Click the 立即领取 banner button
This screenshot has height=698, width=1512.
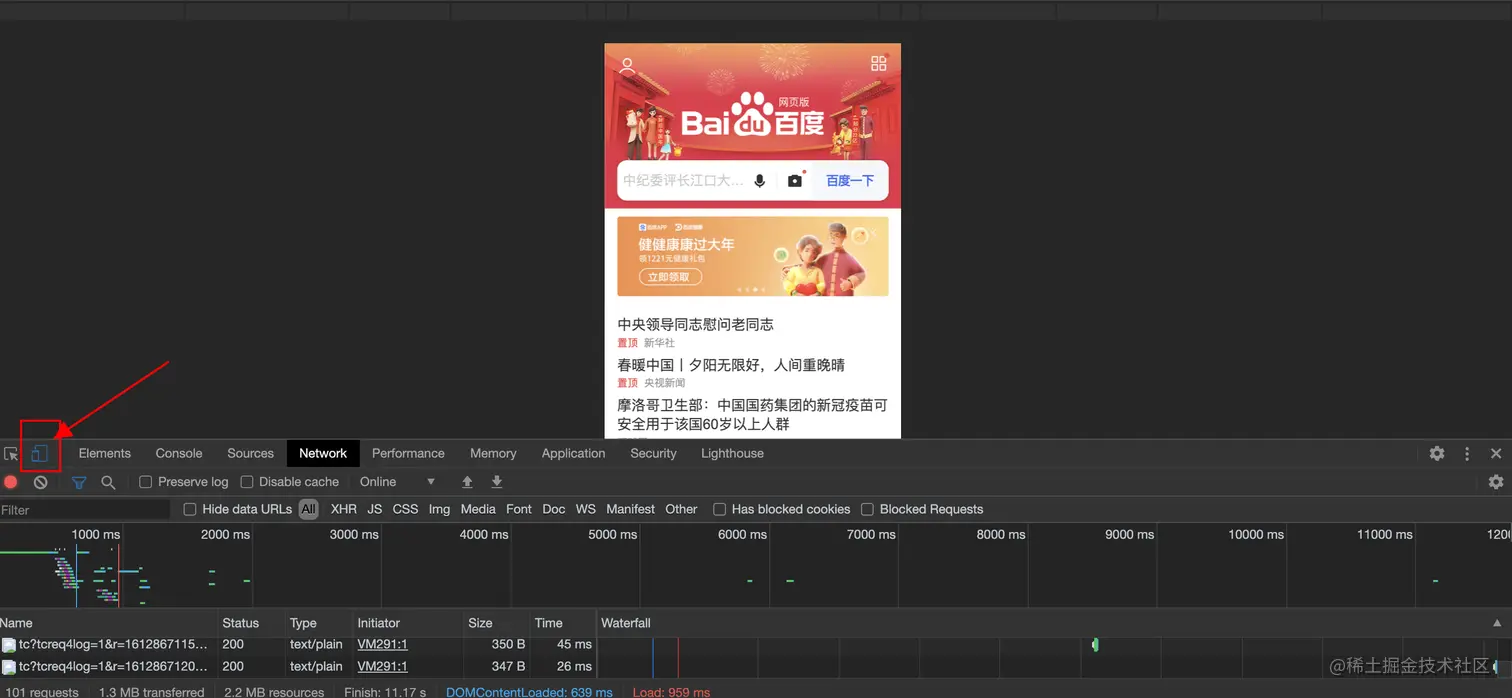click(670, 277)
